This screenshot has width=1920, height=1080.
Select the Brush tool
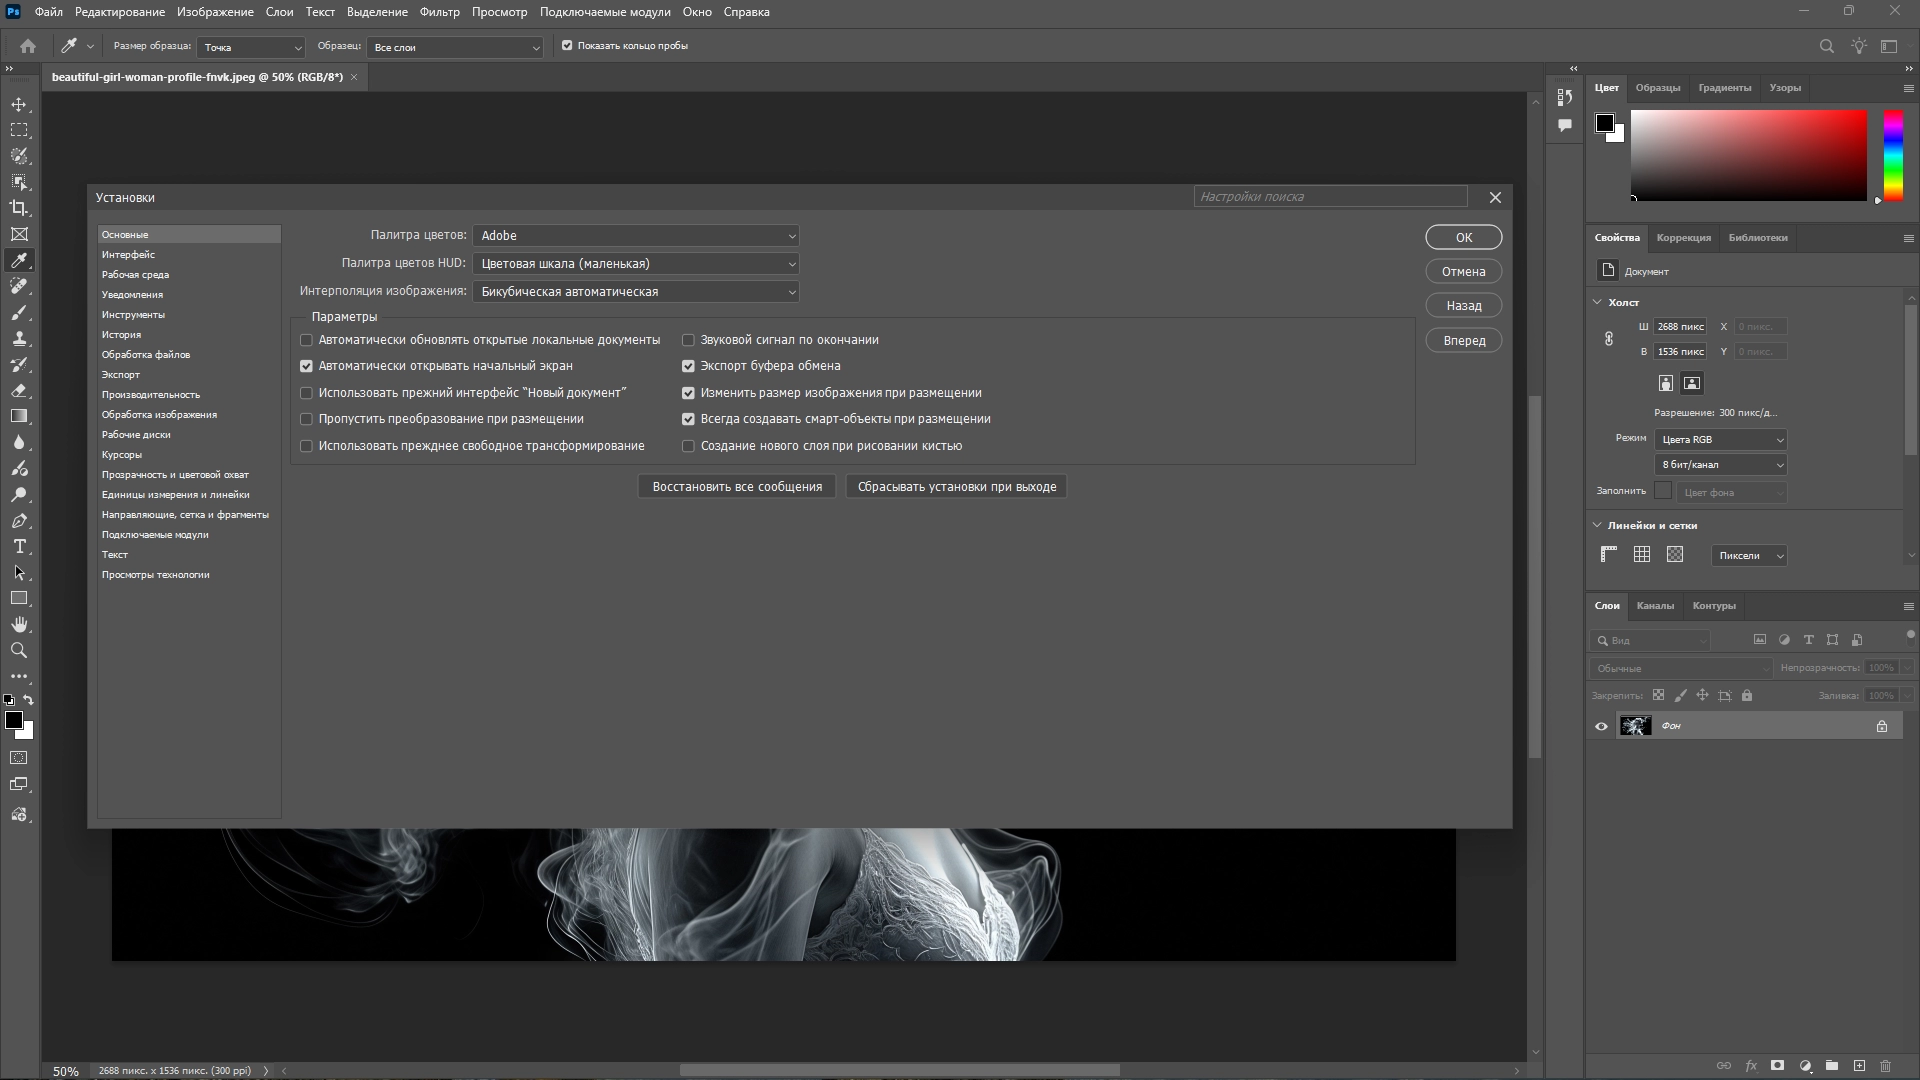[19, 313]
